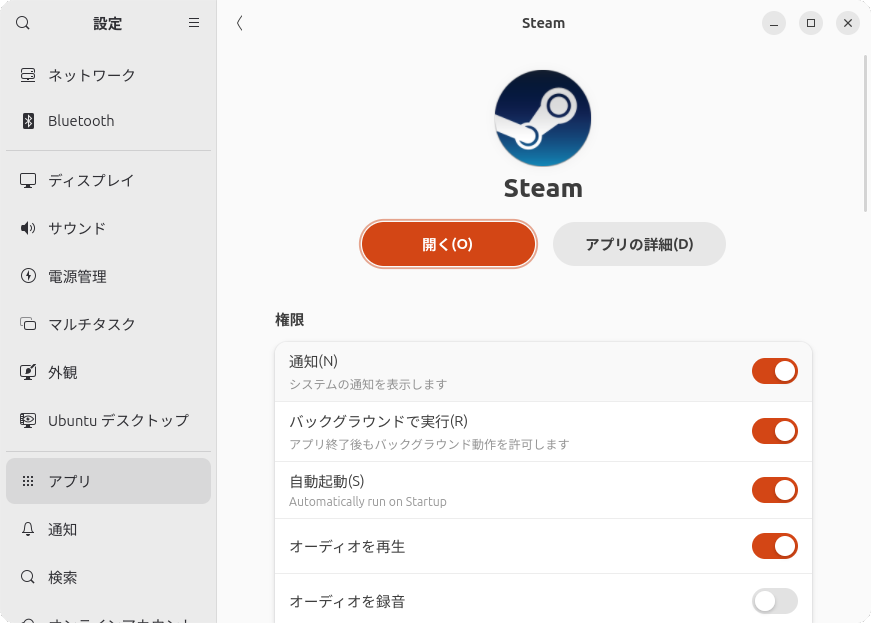Click the multitasking icon
Image resolution: width=871 pixels, height=623 pixels.
pos(28,324)
